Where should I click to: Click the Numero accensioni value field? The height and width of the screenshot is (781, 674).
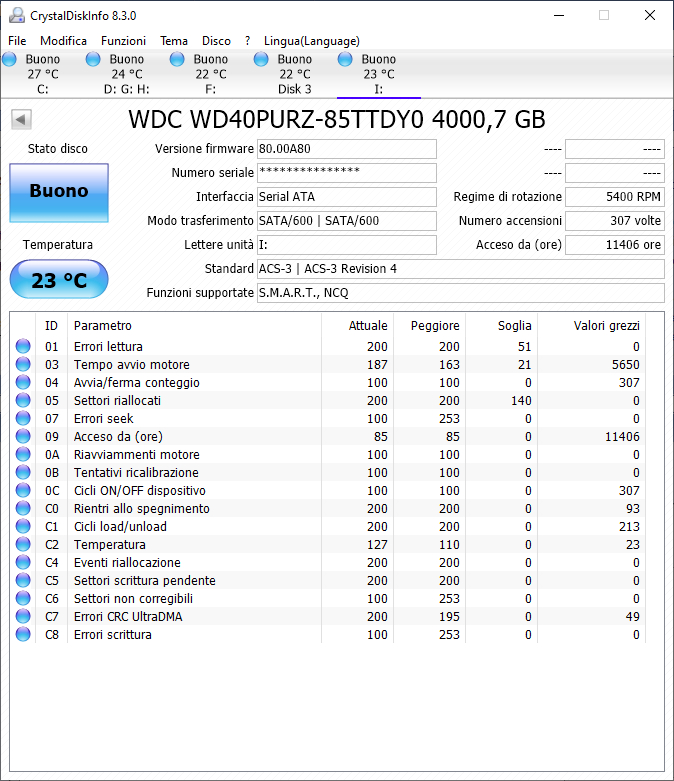click(615, 221)
